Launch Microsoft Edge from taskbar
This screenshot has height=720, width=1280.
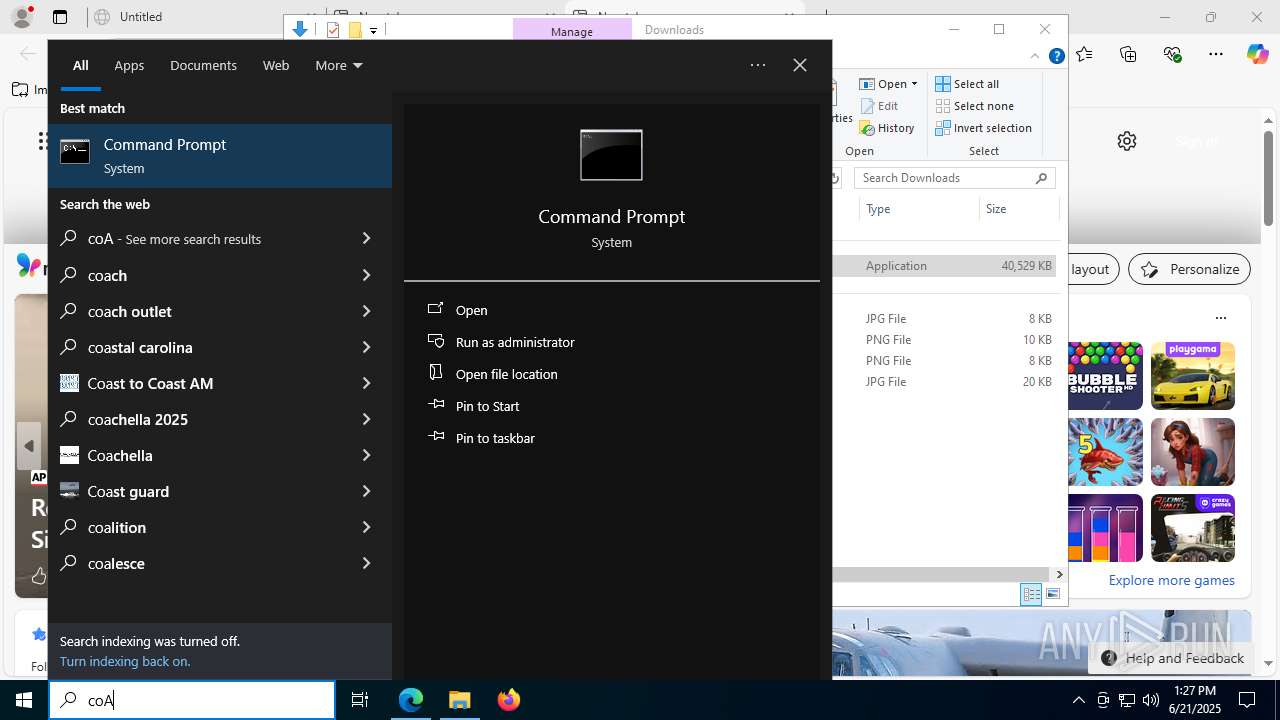click(411, 700)
